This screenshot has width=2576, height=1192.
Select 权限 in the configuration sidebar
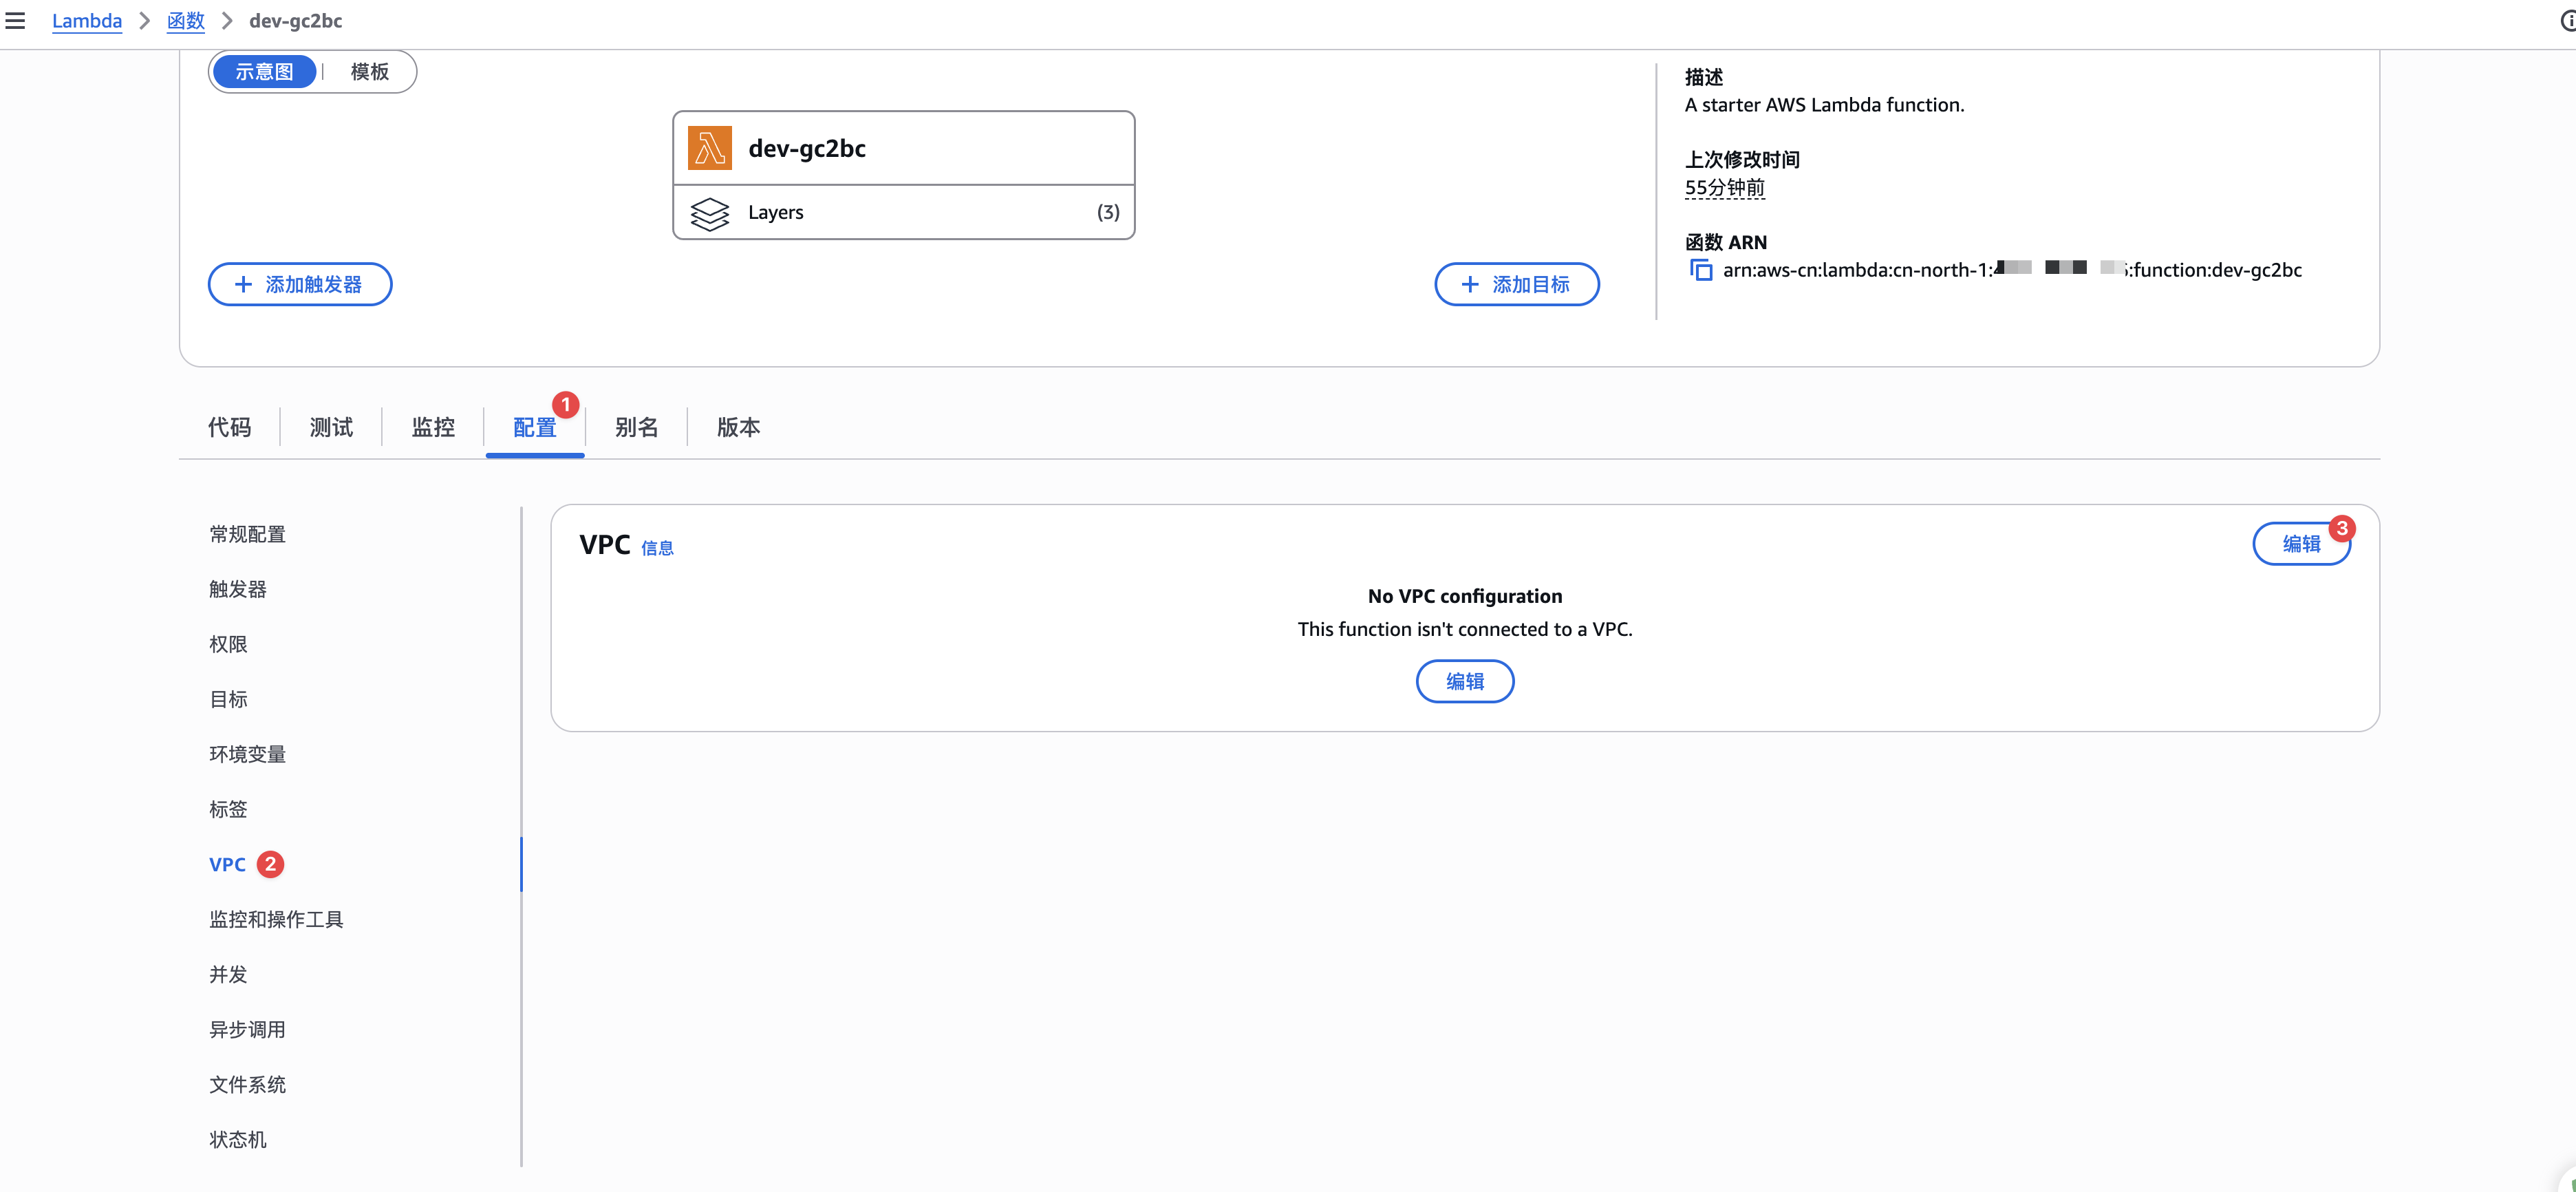228,644
